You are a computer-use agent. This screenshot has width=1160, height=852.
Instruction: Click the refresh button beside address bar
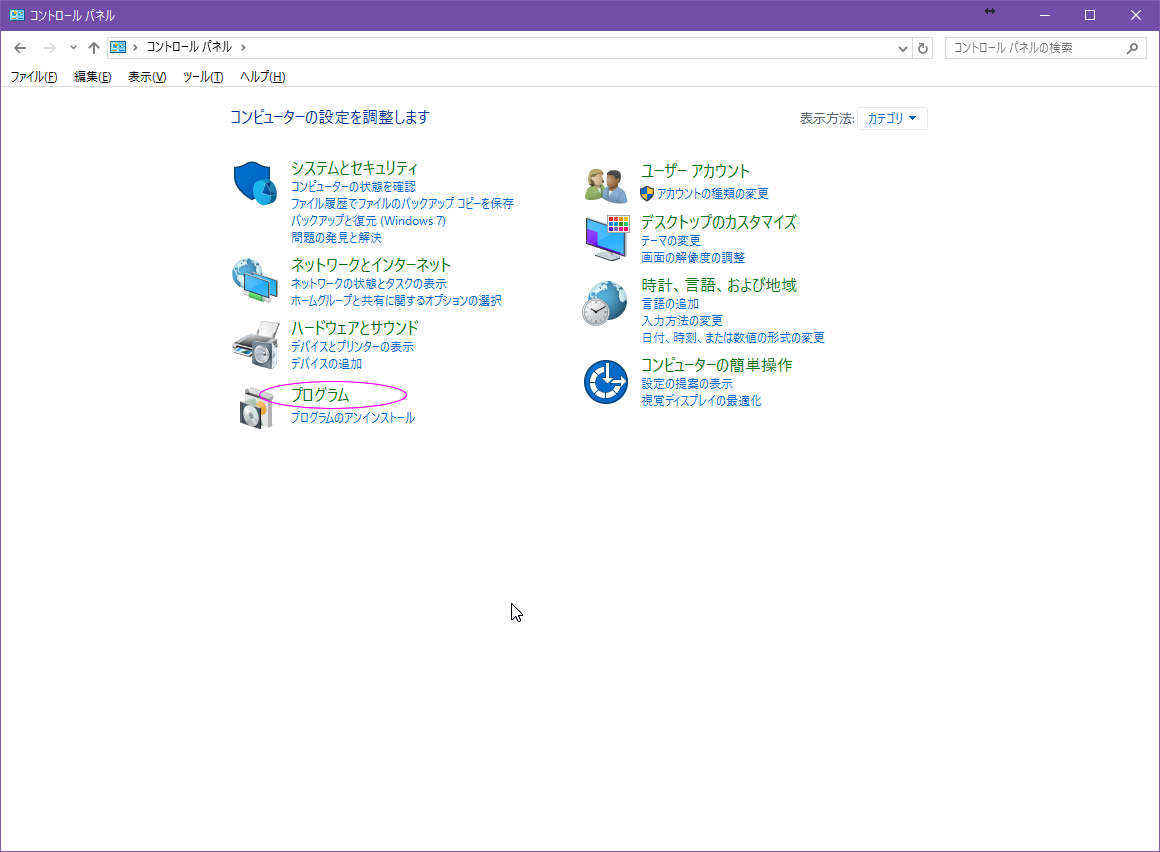pos(923,48)
